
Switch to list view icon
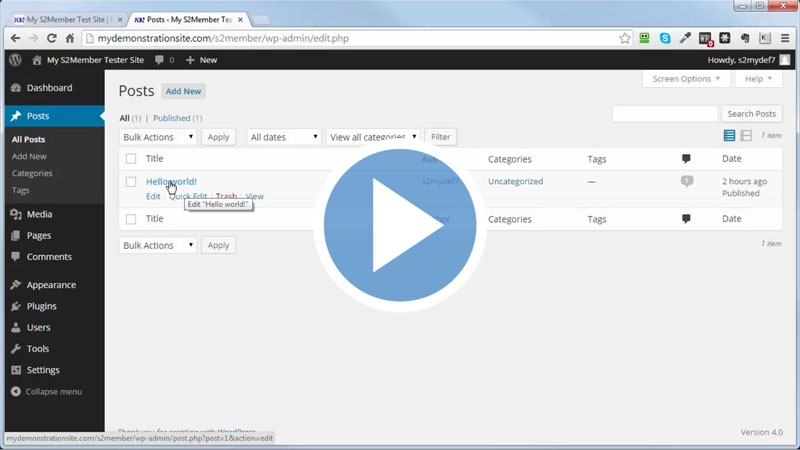(729, 136)
